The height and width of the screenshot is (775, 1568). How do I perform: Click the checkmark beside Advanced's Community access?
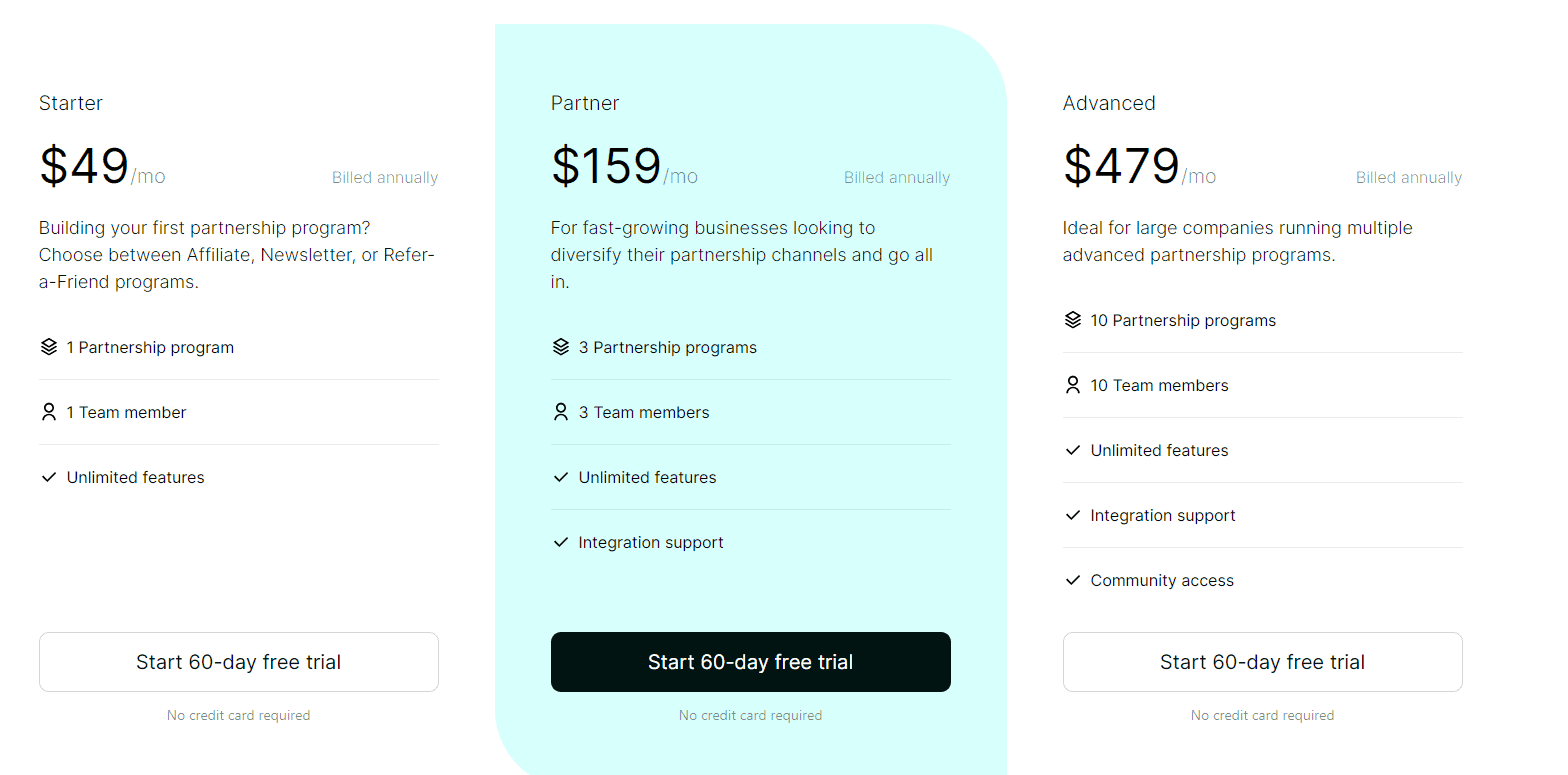(1072, 580)
